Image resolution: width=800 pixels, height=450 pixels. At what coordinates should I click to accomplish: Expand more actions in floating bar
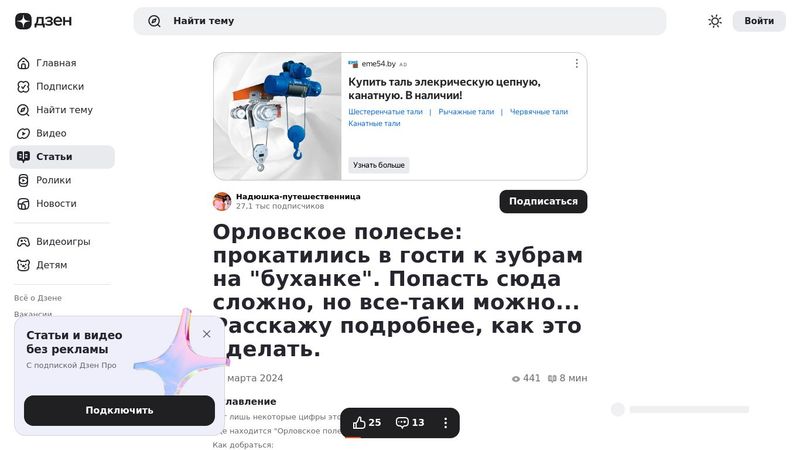(x=445, y=423)
